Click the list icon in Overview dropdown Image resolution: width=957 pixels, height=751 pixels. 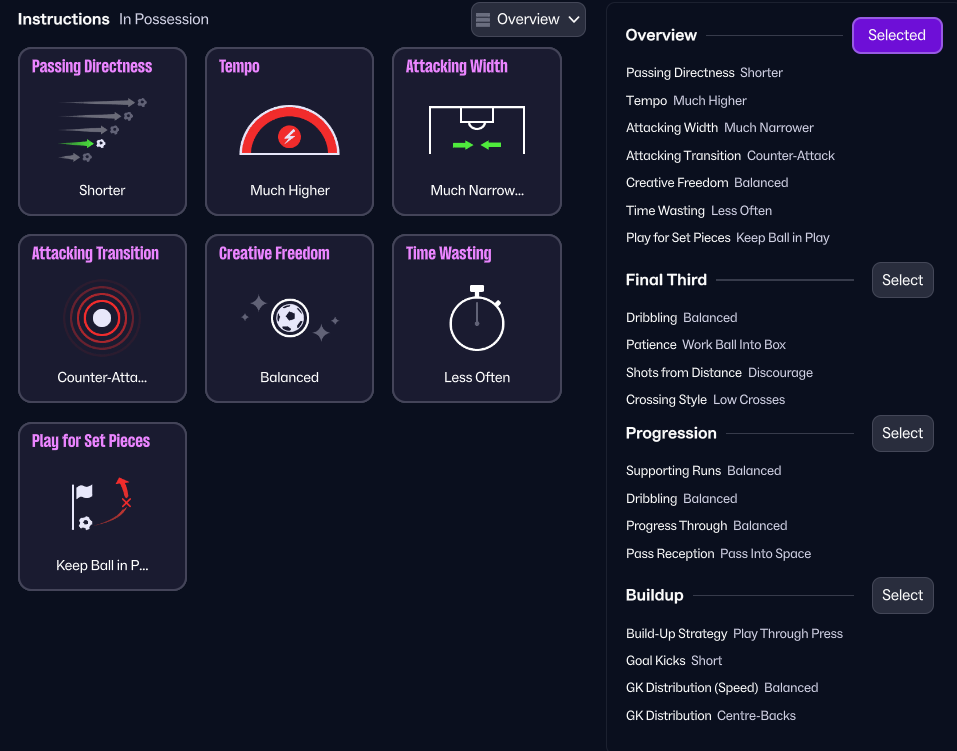[x=483, y=20]
